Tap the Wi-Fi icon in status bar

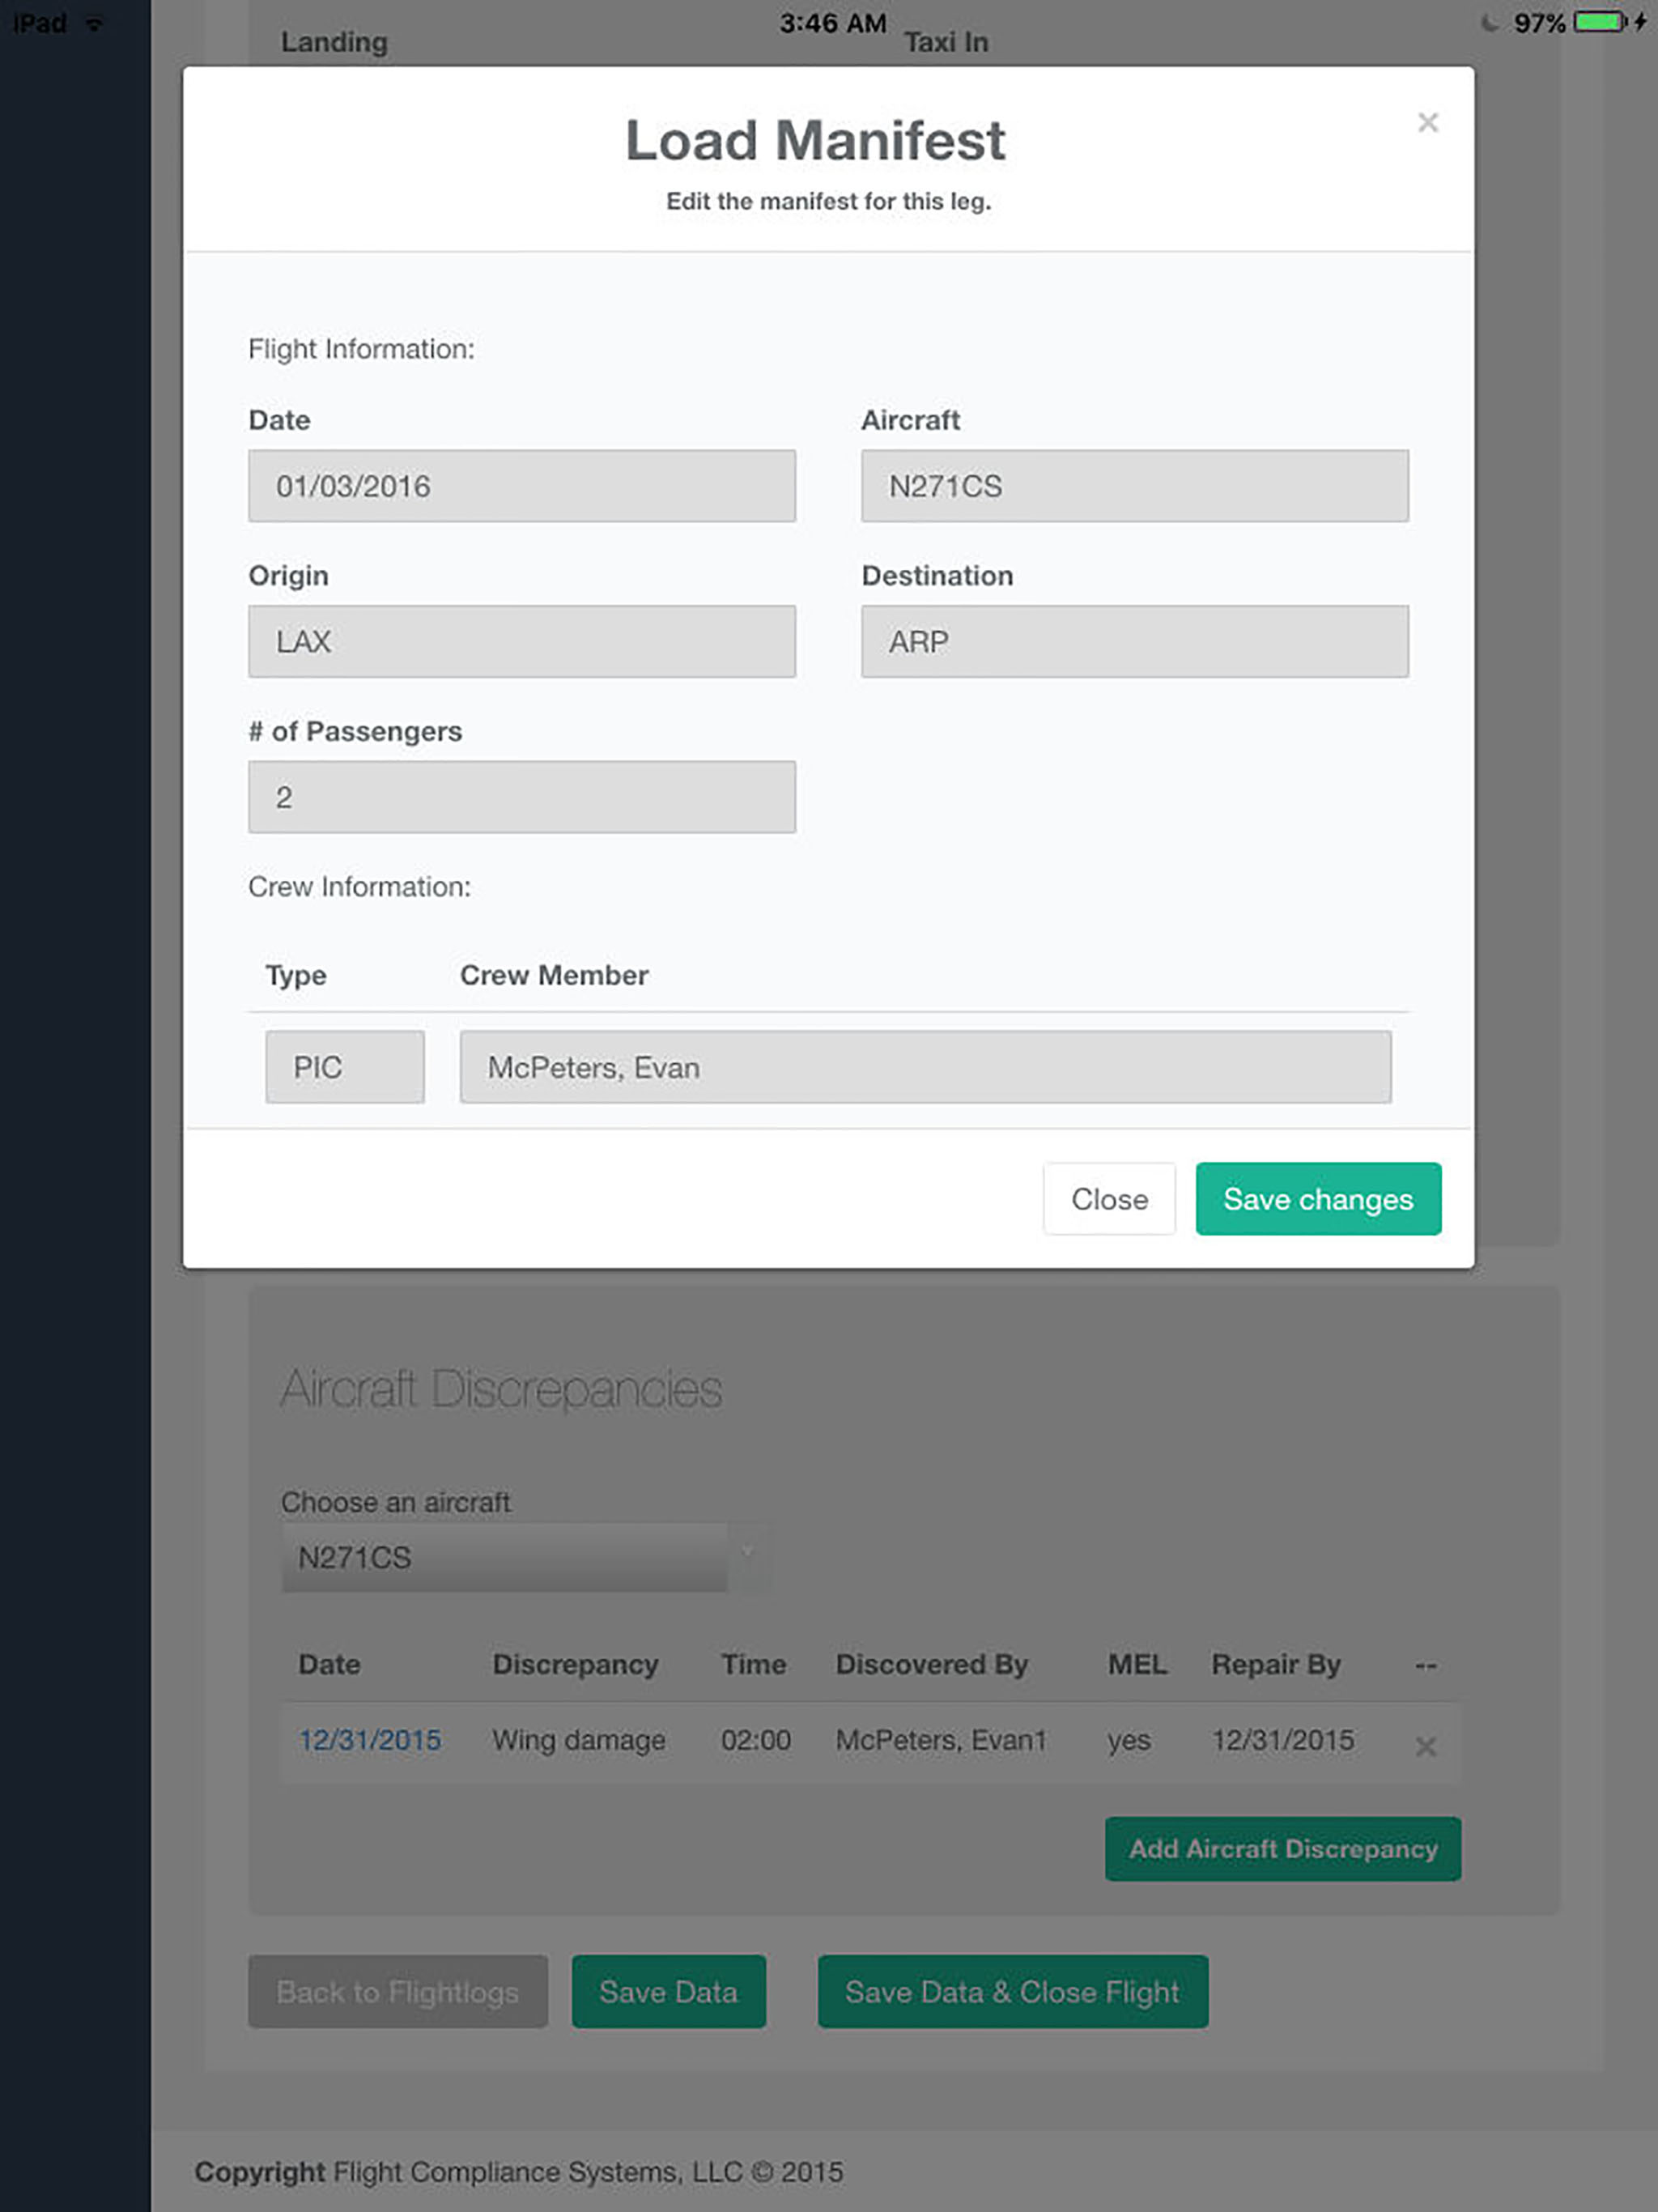(94, 23)
